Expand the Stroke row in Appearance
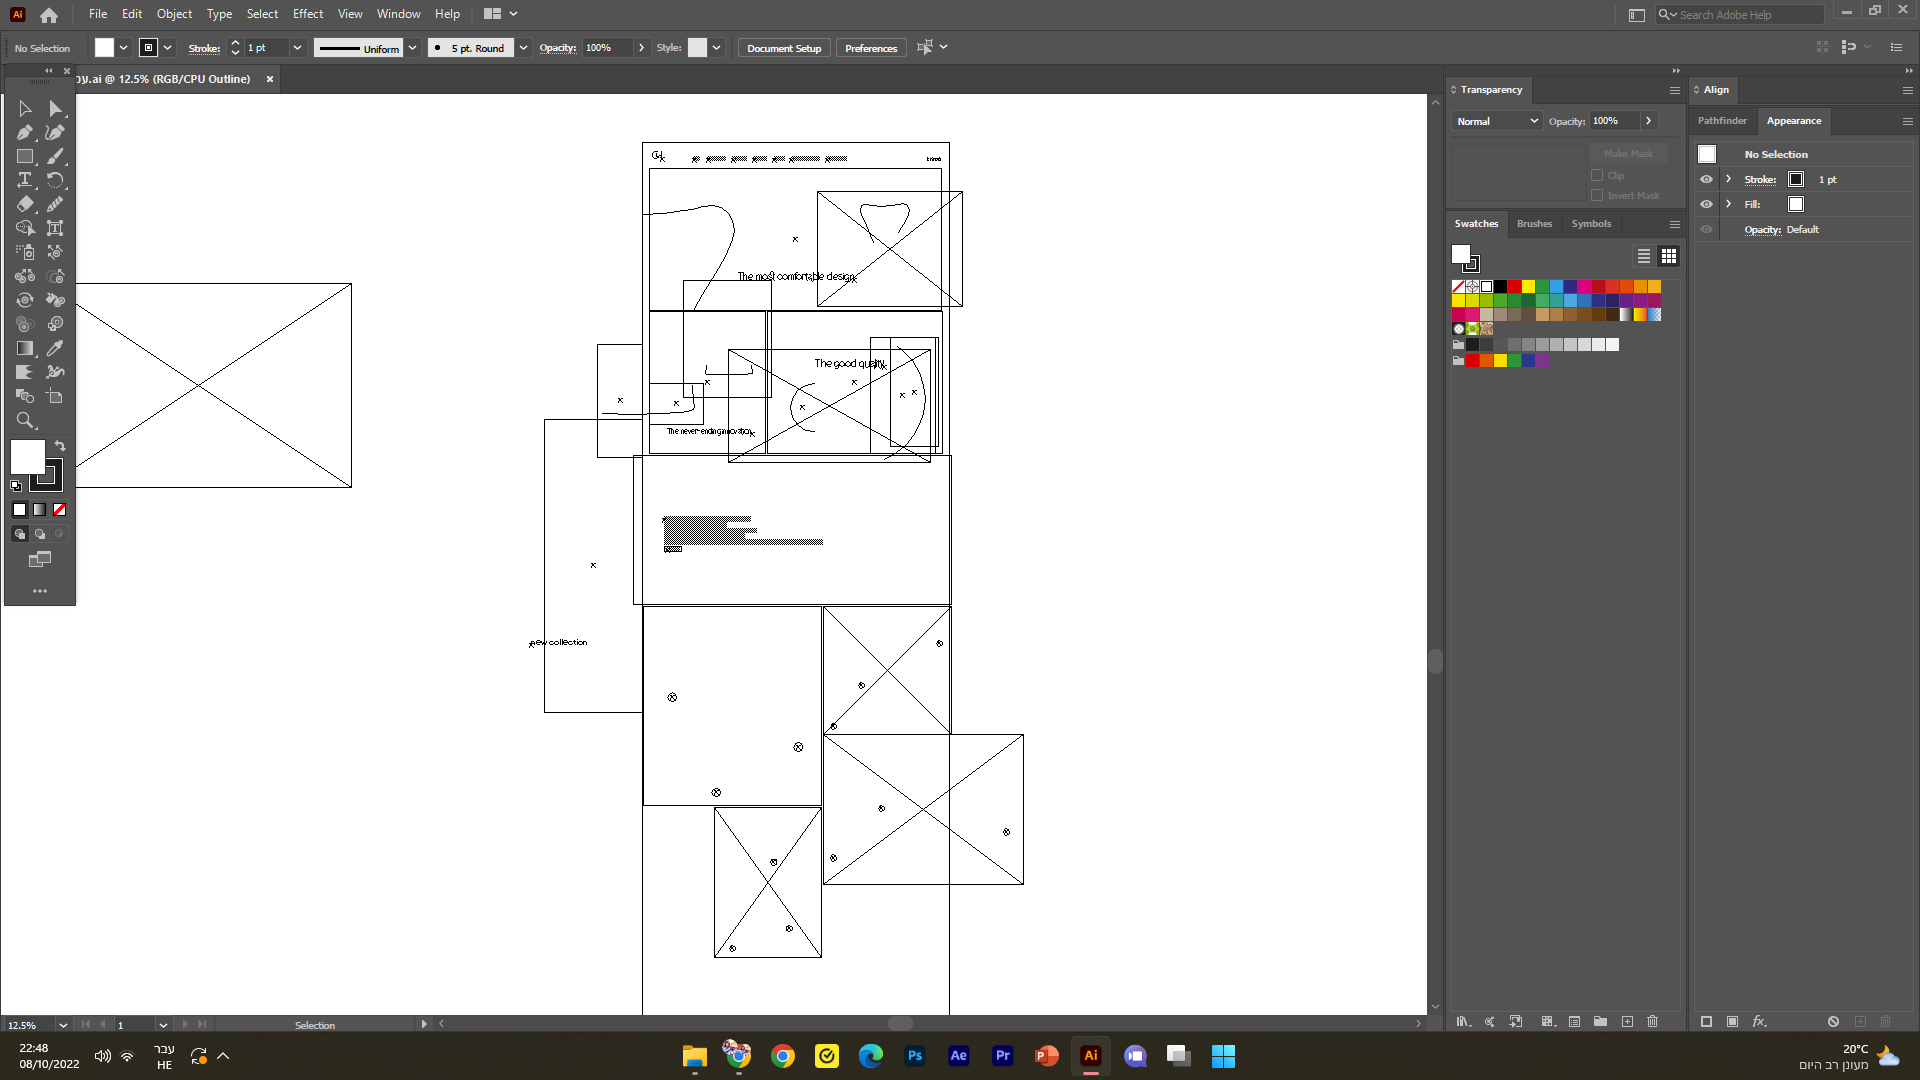Viewport: 1920px width, 1080px height. 1728,179
